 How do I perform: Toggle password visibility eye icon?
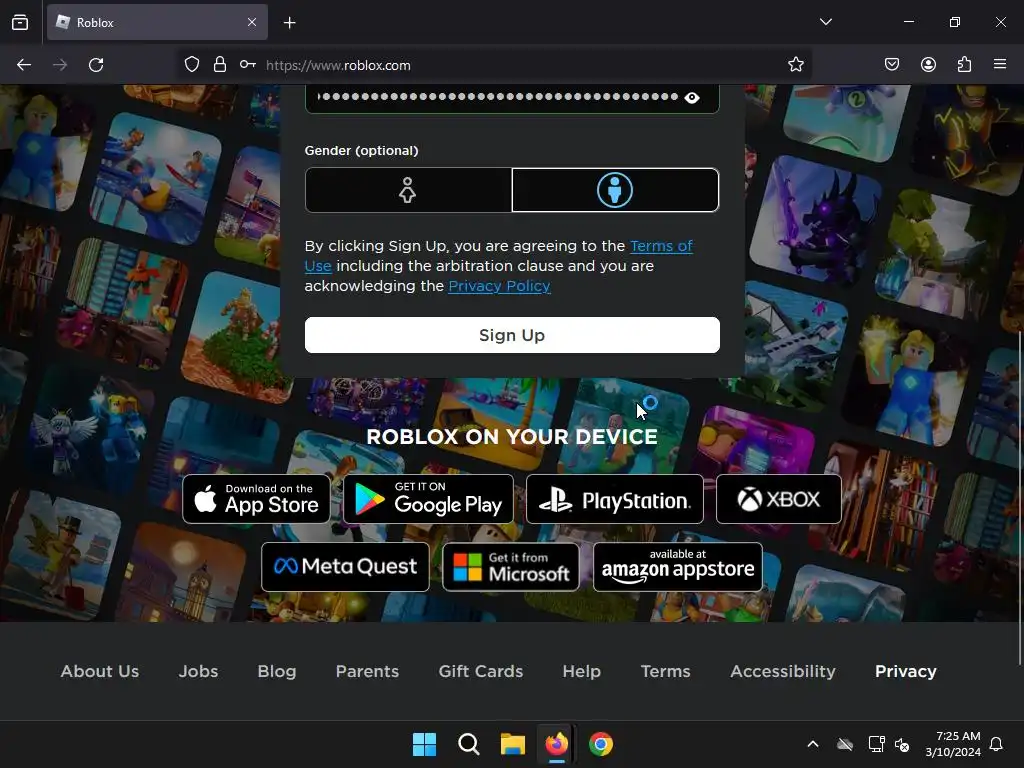(x=692, y=98)
